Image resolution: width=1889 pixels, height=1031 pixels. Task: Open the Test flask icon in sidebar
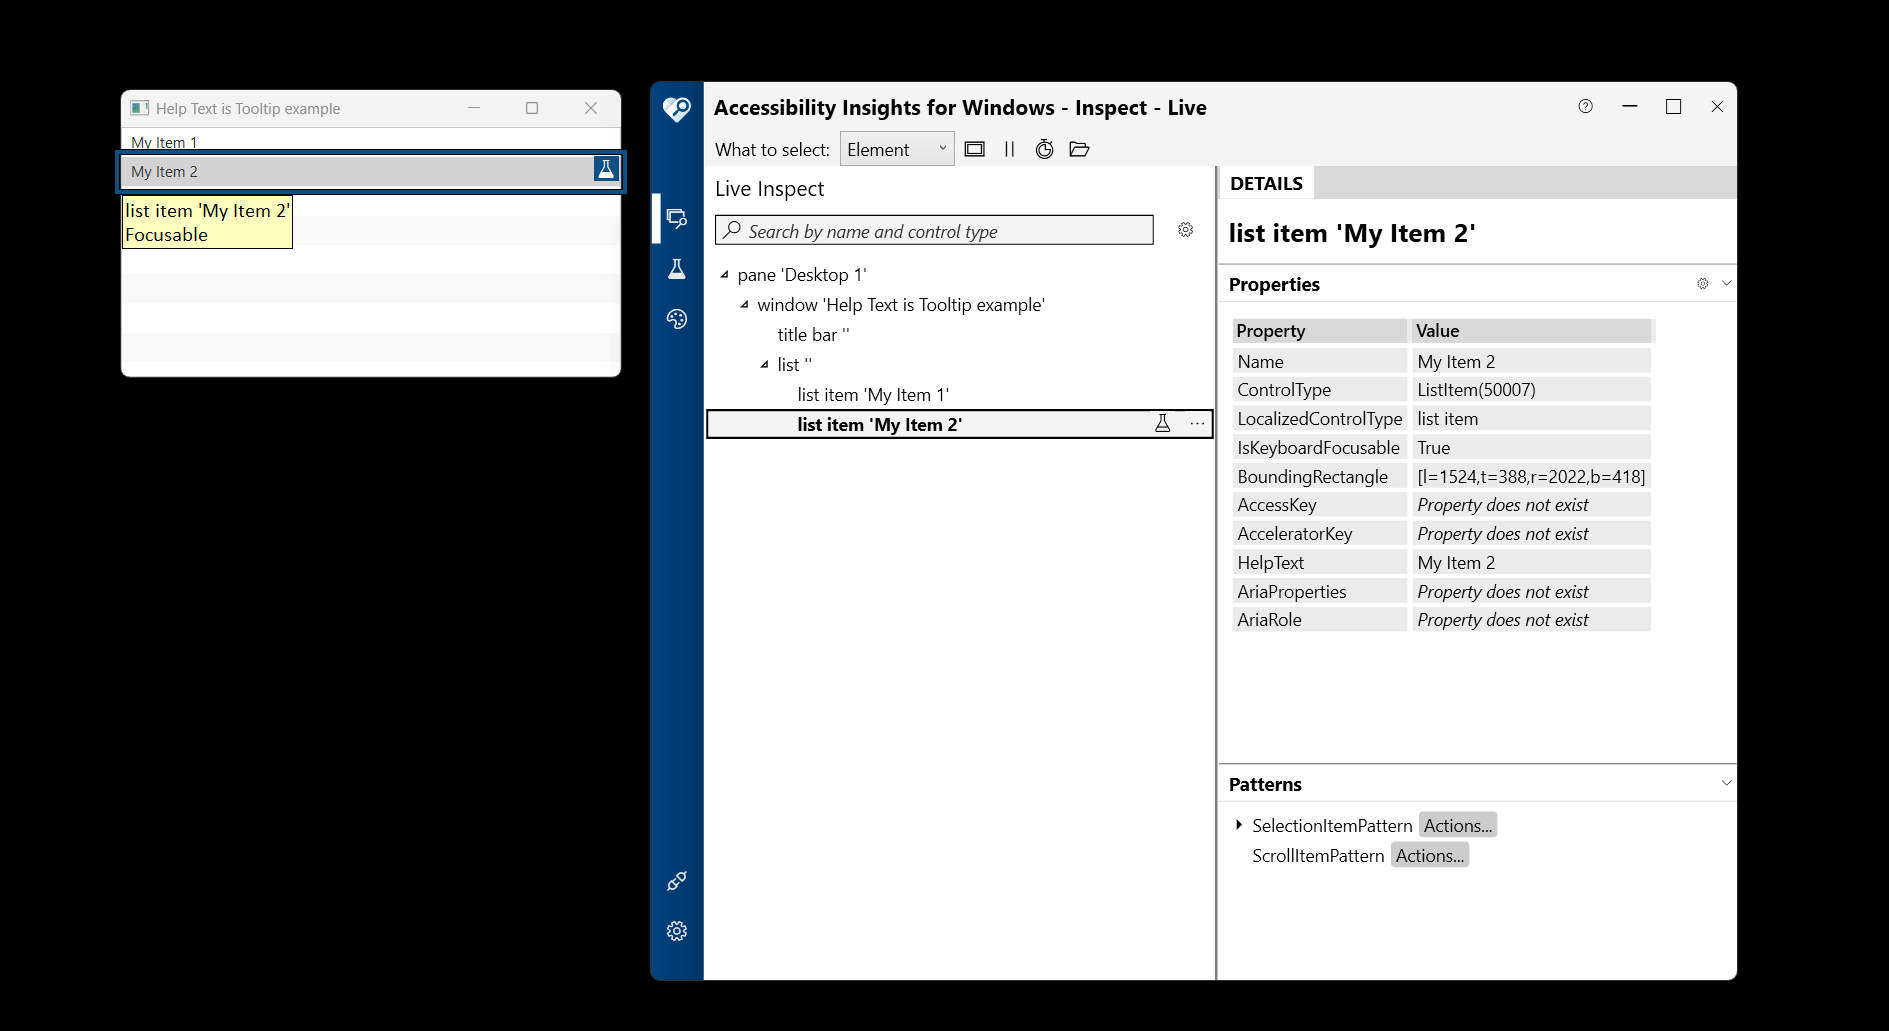click(677, 269)
